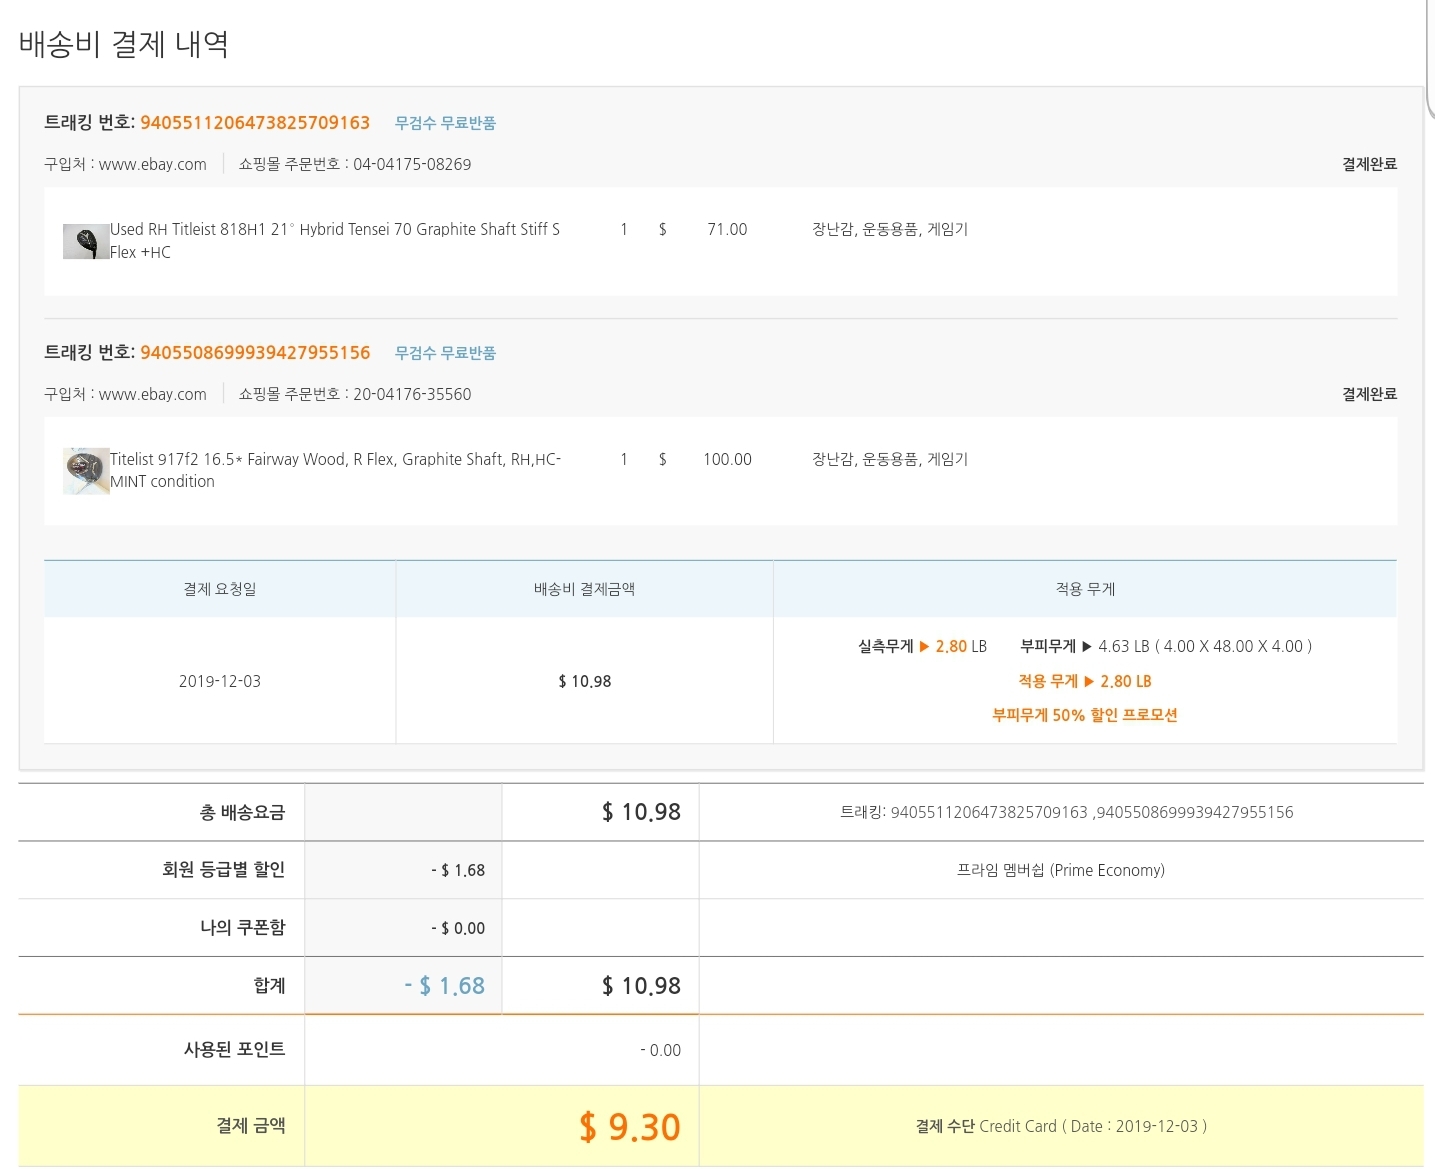Open the Titelist 917f2 16.5 Fairway Wood title

point(334,460)
